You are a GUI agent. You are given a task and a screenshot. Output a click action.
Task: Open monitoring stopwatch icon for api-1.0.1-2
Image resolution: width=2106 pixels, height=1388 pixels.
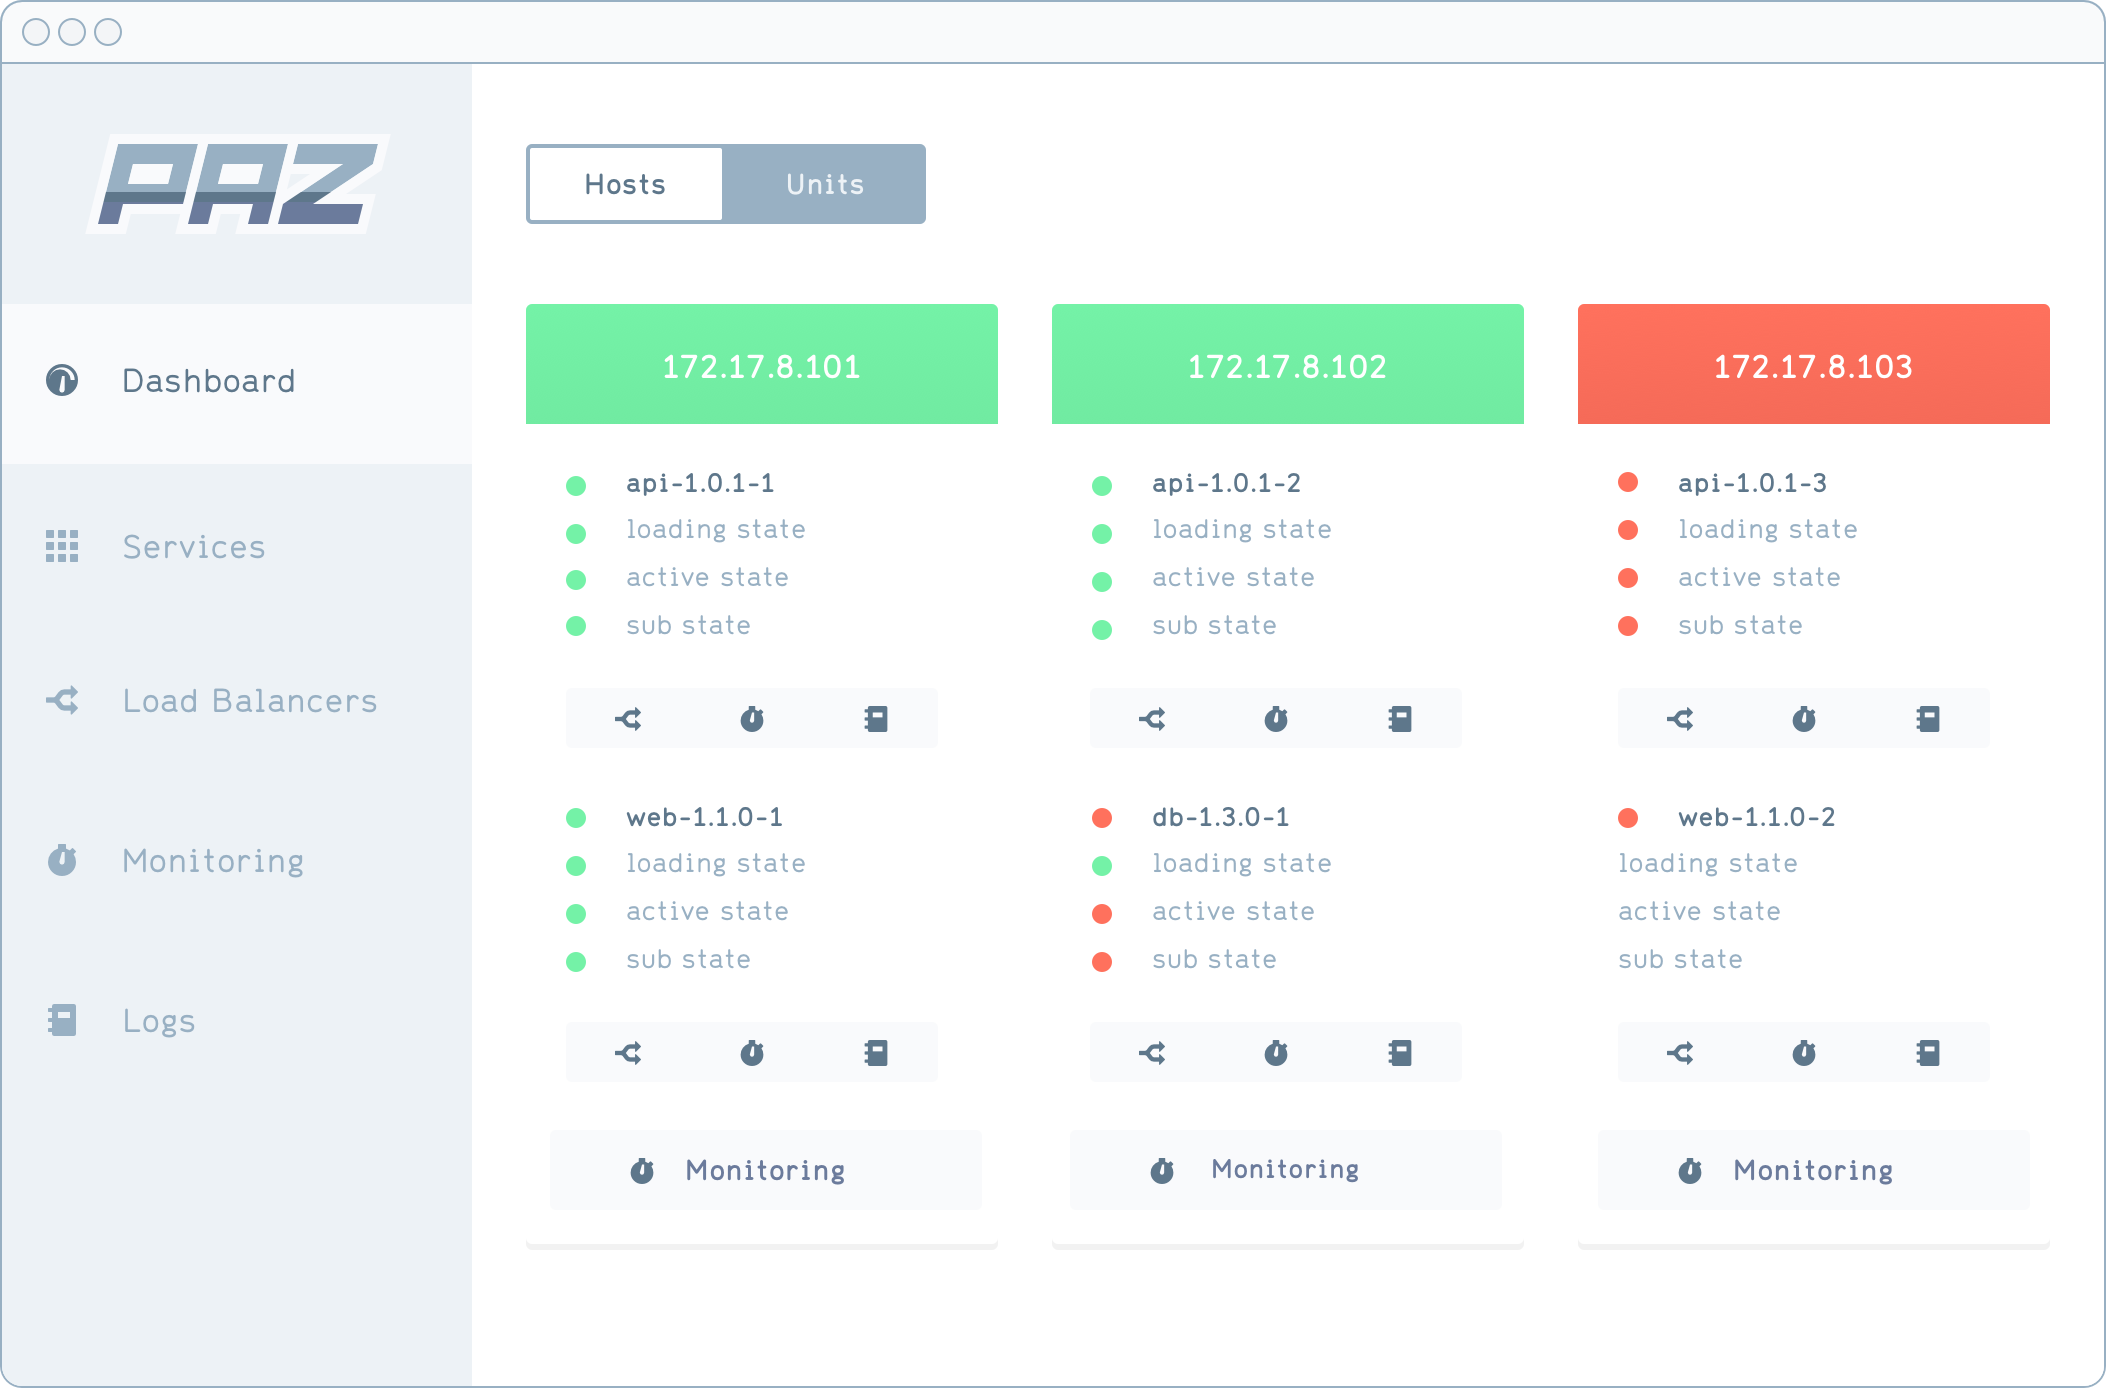pyautogui.click(x=1276, y=718)
